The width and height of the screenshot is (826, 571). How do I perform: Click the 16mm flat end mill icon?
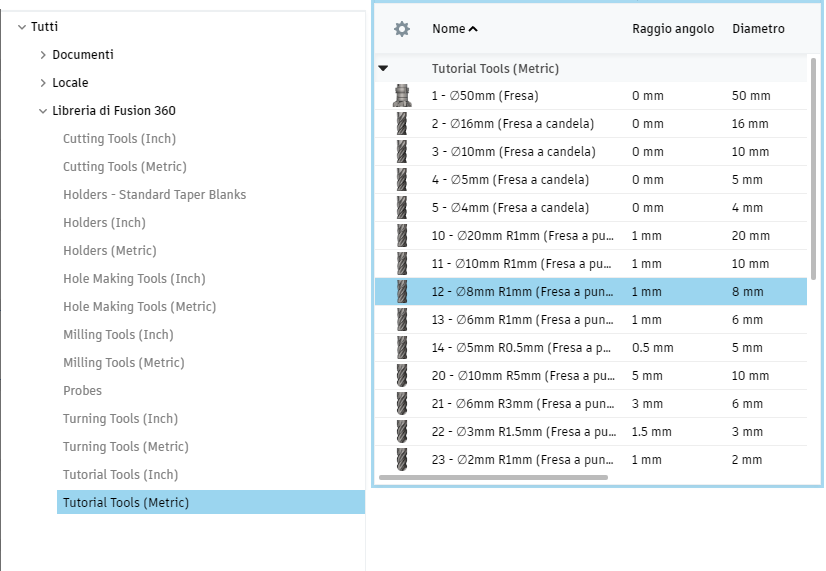point(402,124)
